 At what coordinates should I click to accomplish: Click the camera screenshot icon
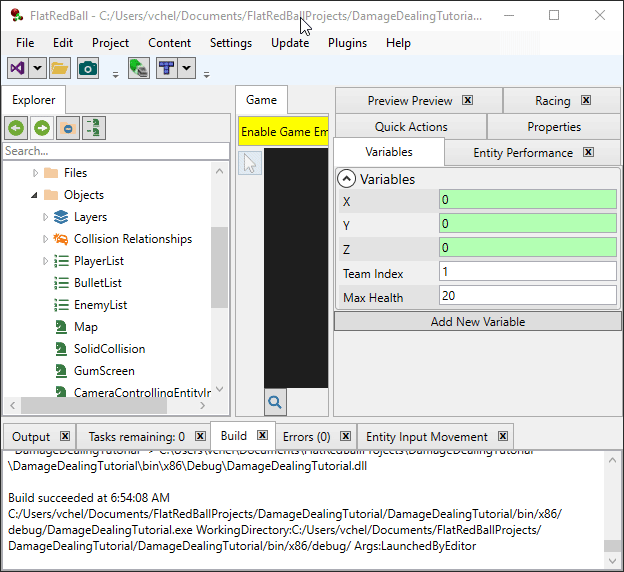point(88,68)
